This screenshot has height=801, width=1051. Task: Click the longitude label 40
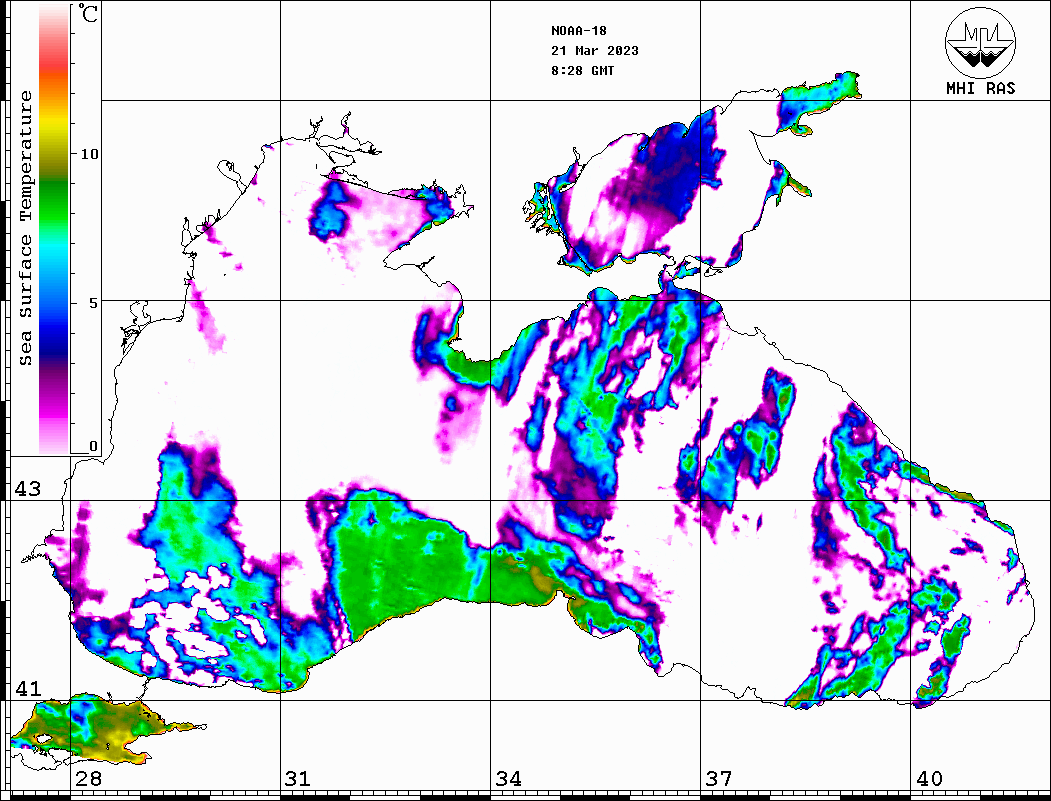tap(929, 778)
